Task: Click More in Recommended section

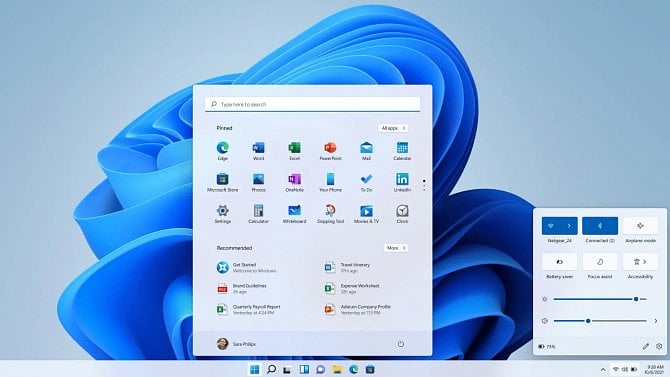Action: pyautogui.click(x=396, y=248)
